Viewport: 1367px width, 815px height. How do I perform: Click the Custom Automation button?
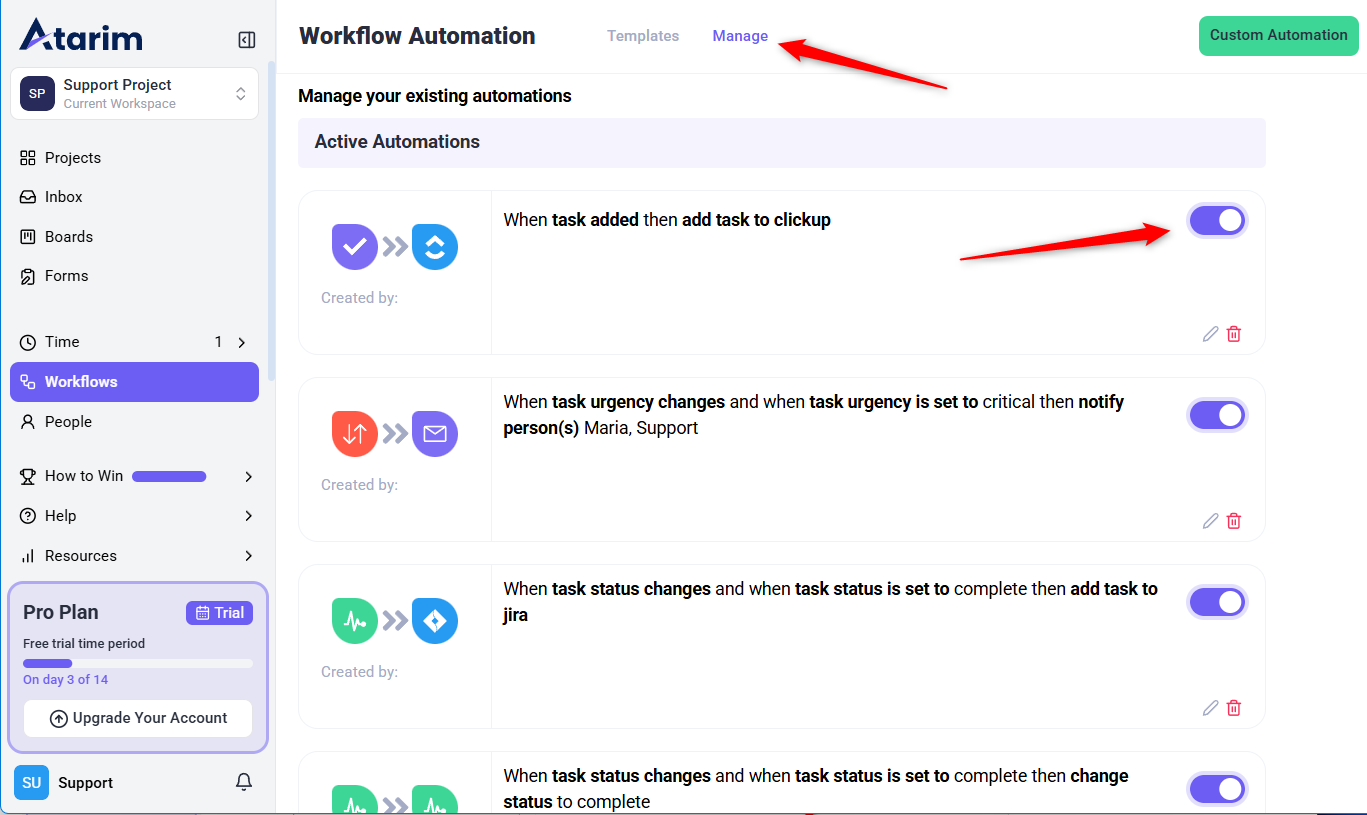[1278, 35]
